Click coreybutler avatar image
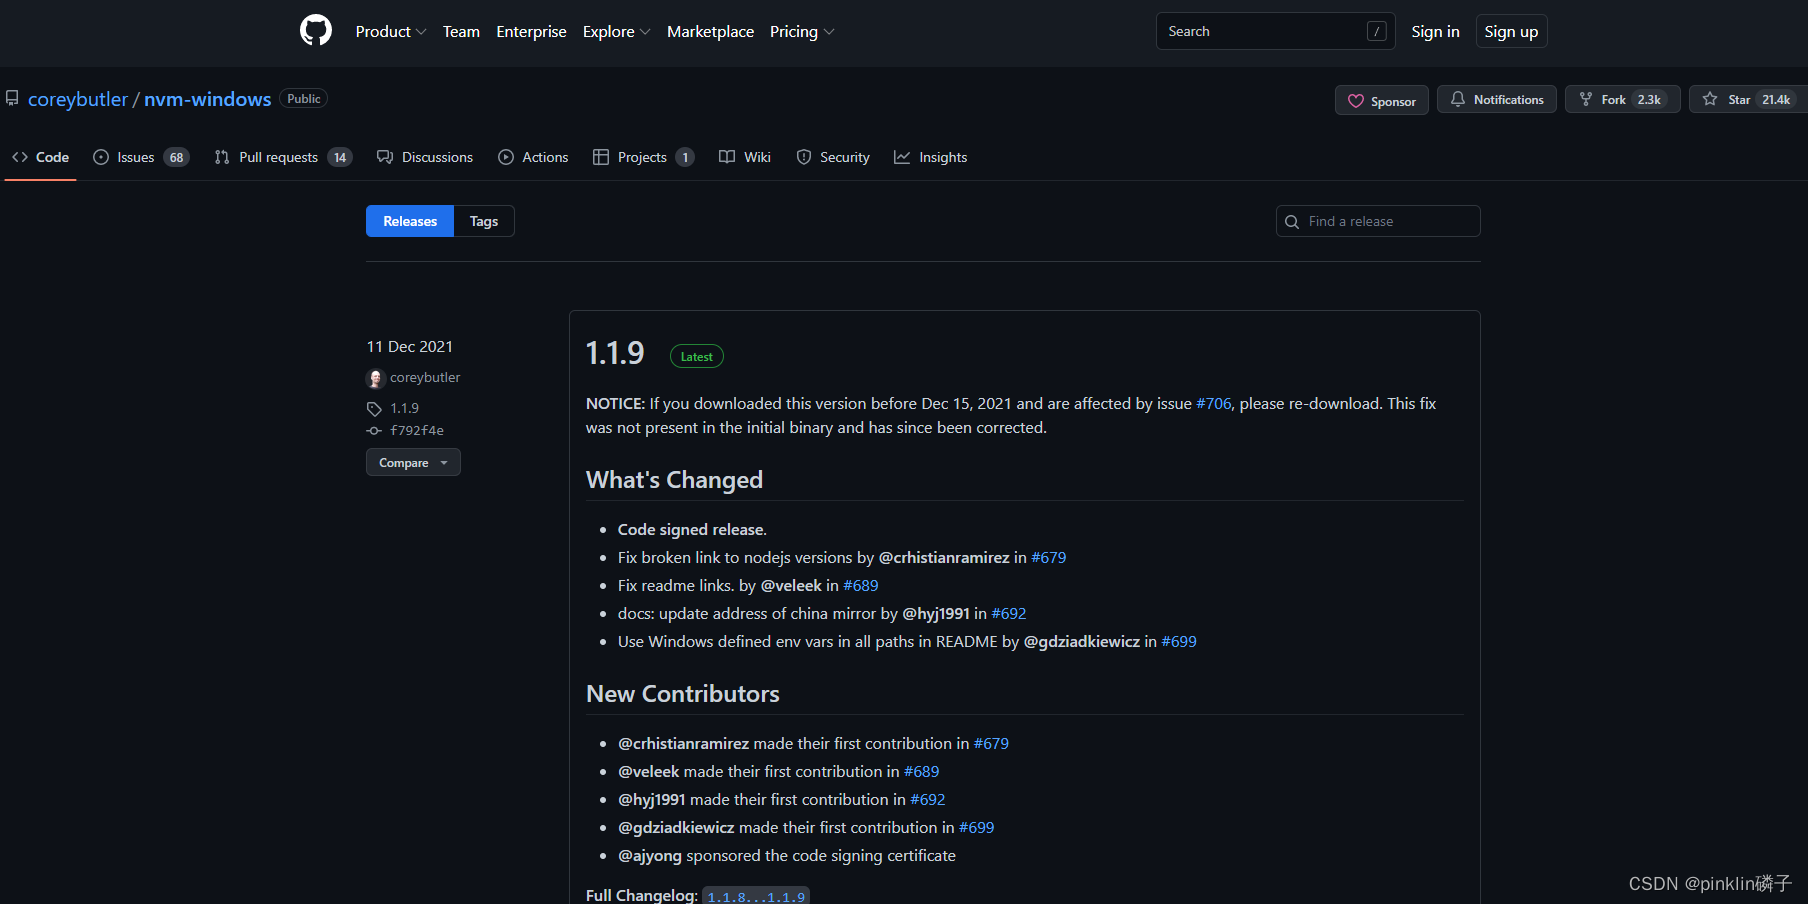 coord(376,378)
